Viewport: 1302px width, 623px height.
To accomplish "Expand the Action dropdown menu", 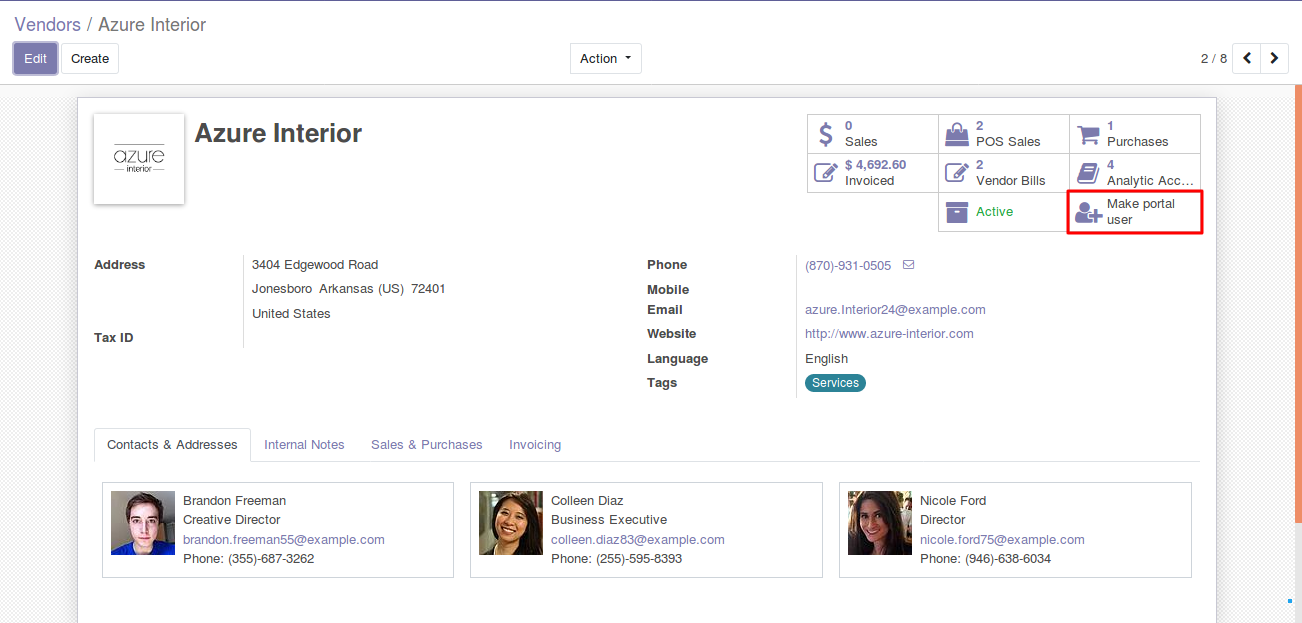I will tap(605, 59).
